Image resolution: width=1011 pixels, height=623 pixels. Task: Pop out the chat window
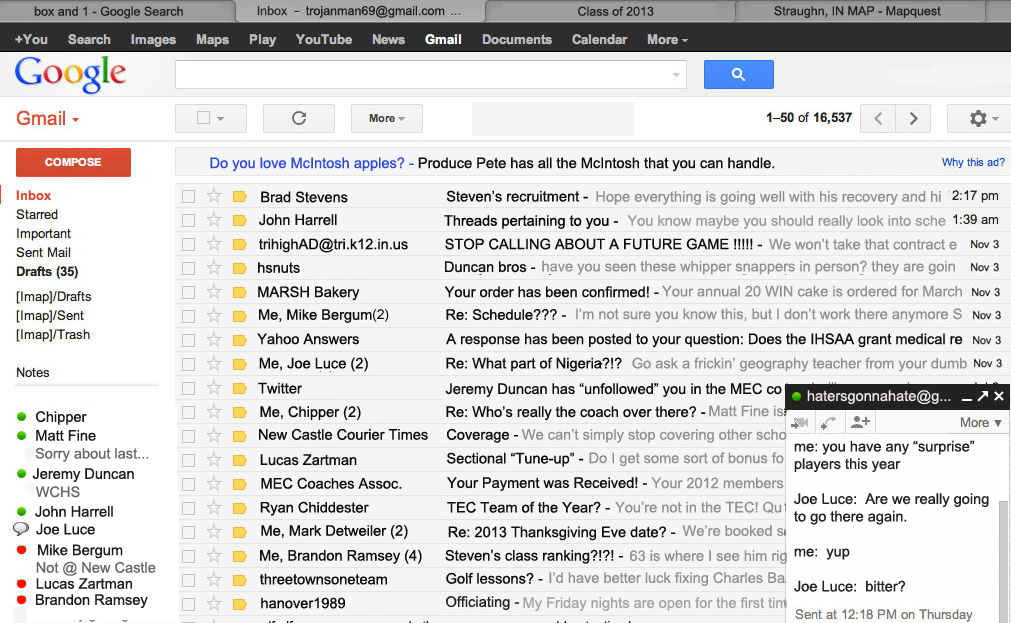pos(983,396)
